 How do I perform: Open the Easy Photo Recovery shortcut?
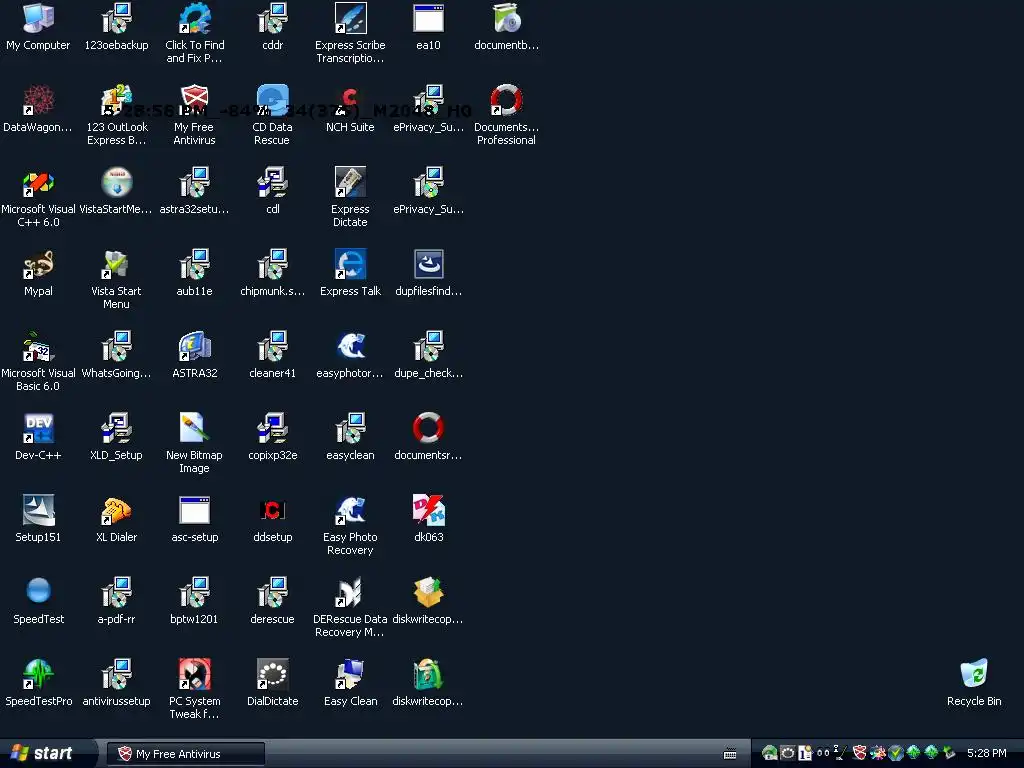350,525
